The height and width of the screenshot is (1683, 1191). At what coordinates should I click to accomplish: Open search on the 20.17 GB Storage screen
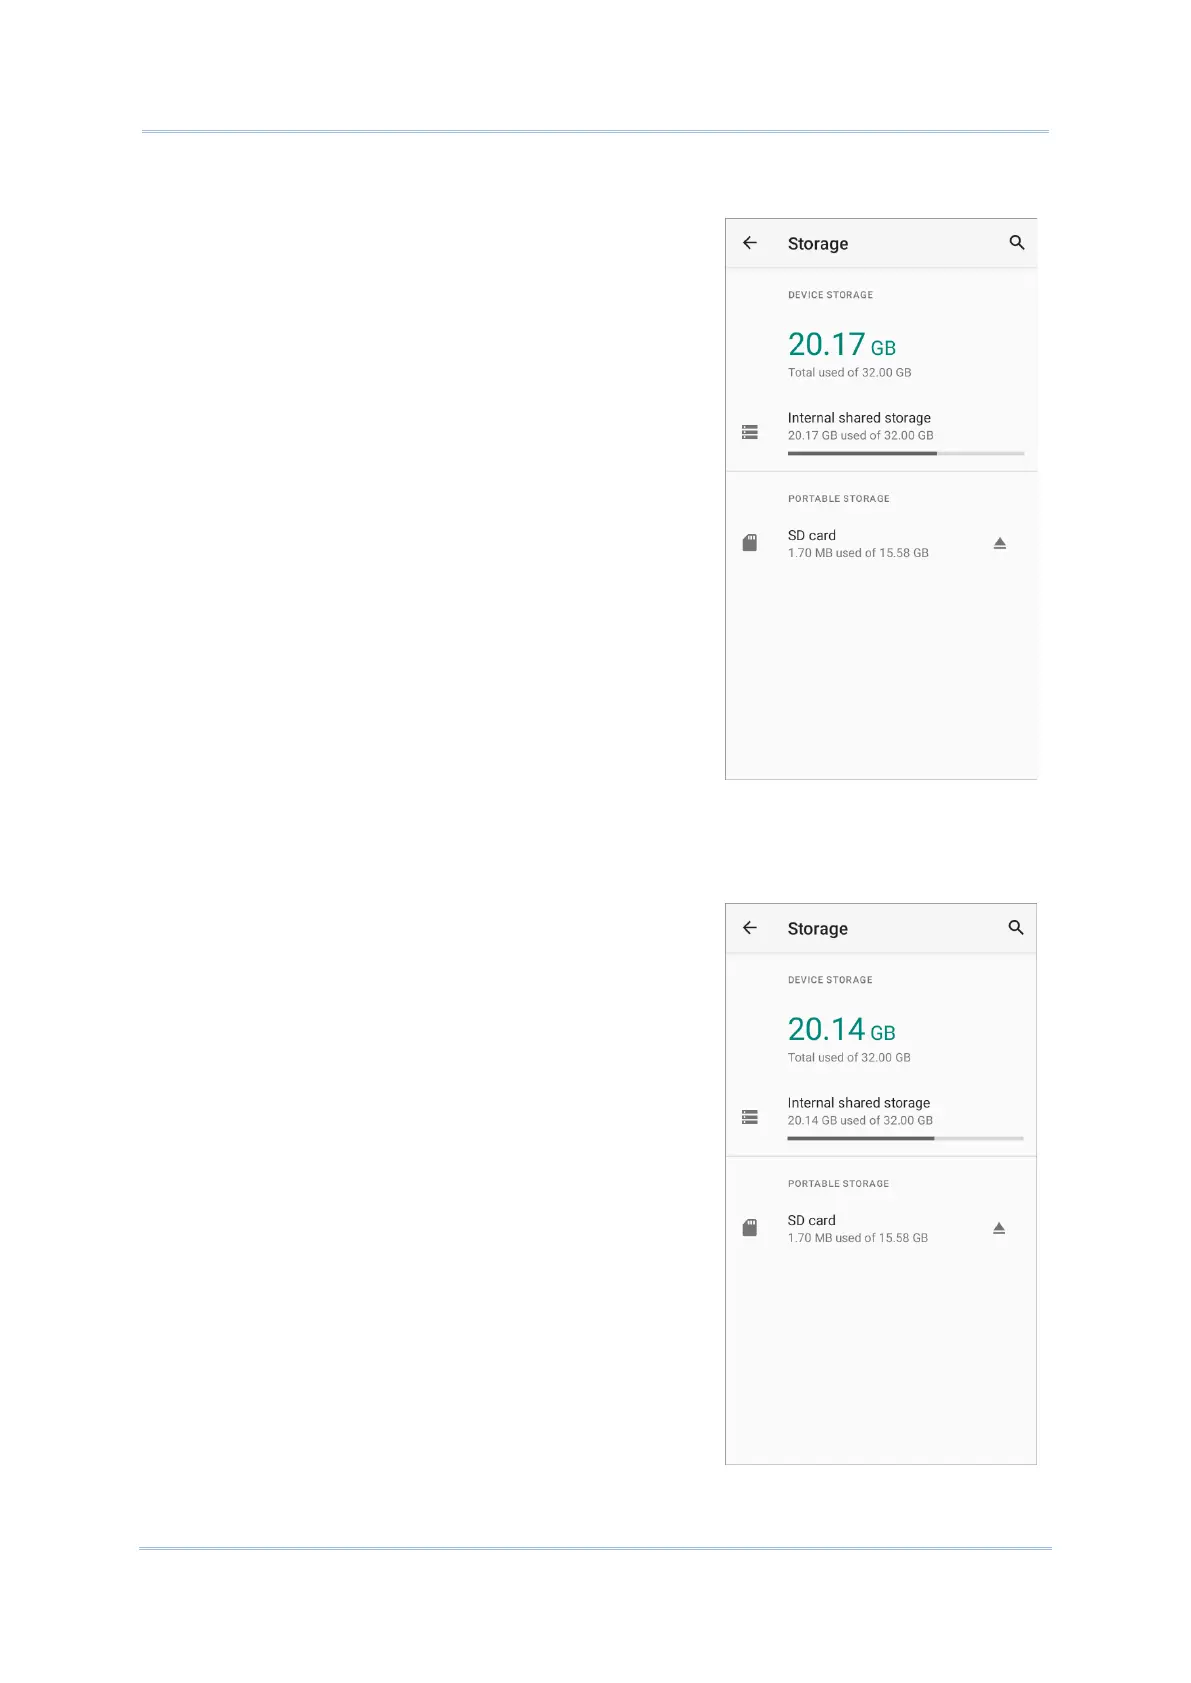(1017, 243)
